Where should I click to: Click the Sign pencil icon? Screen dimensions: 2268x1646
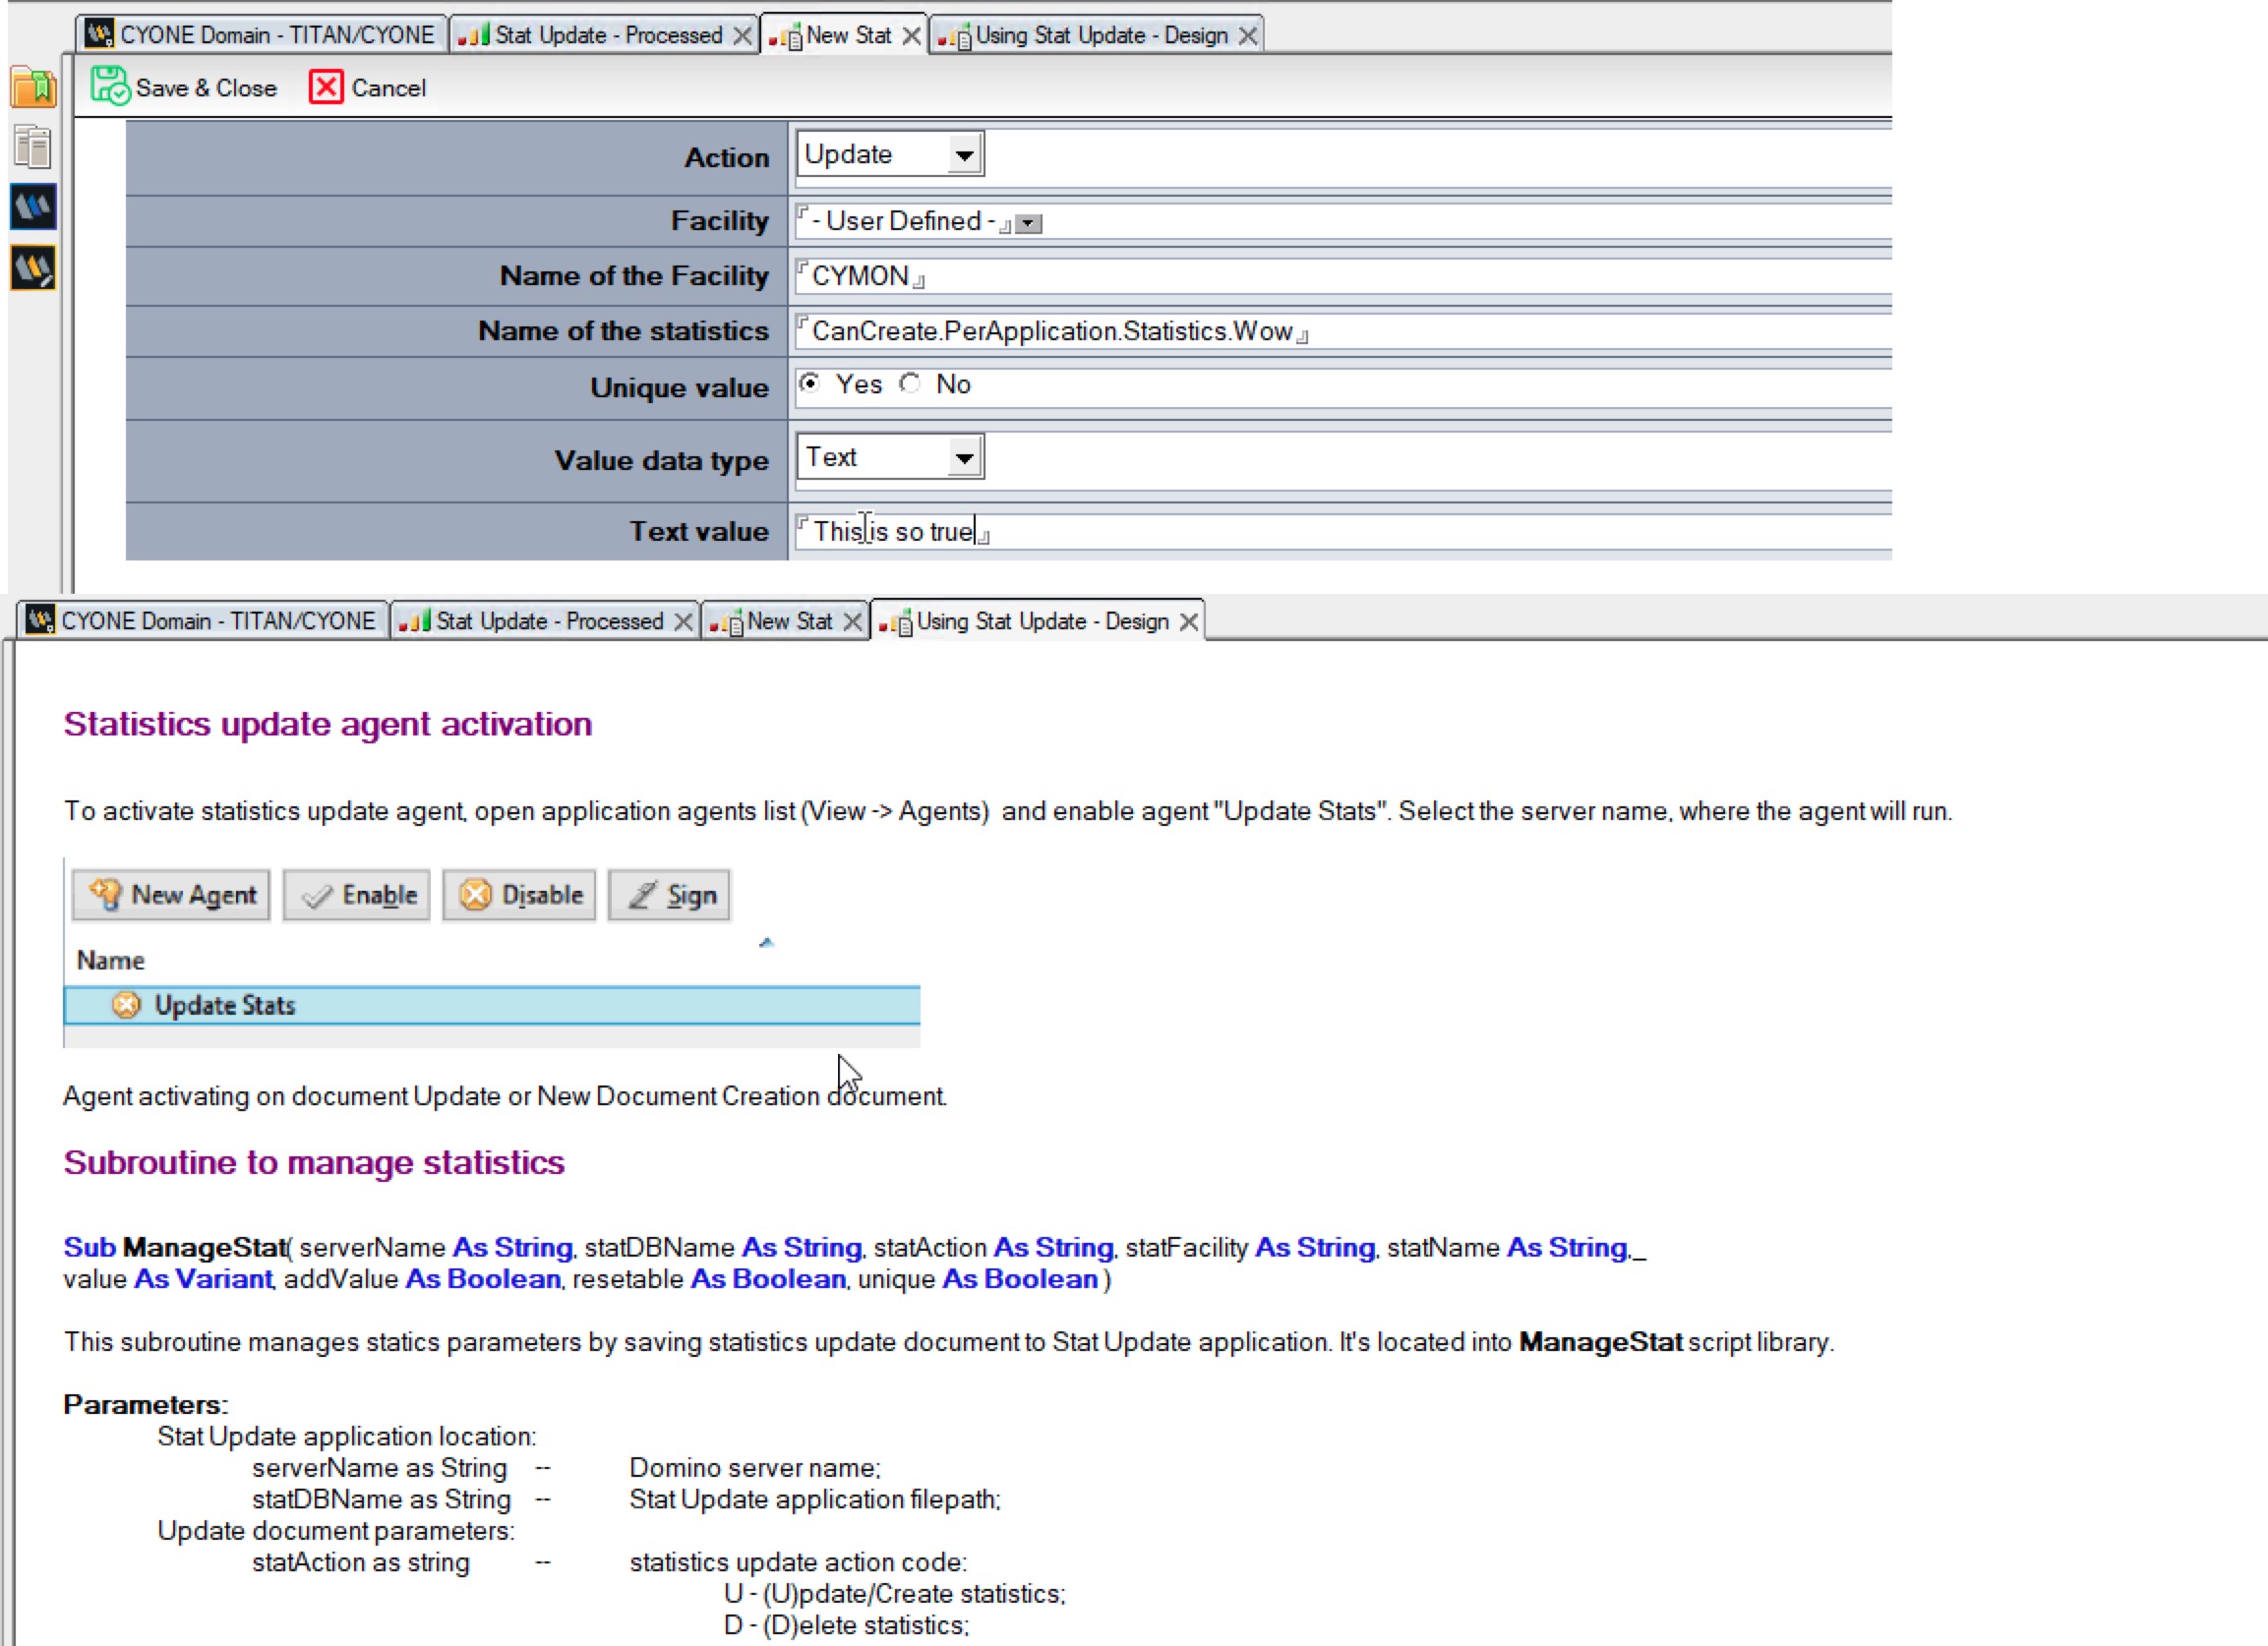pyautogui.click(x=643, y=894)
